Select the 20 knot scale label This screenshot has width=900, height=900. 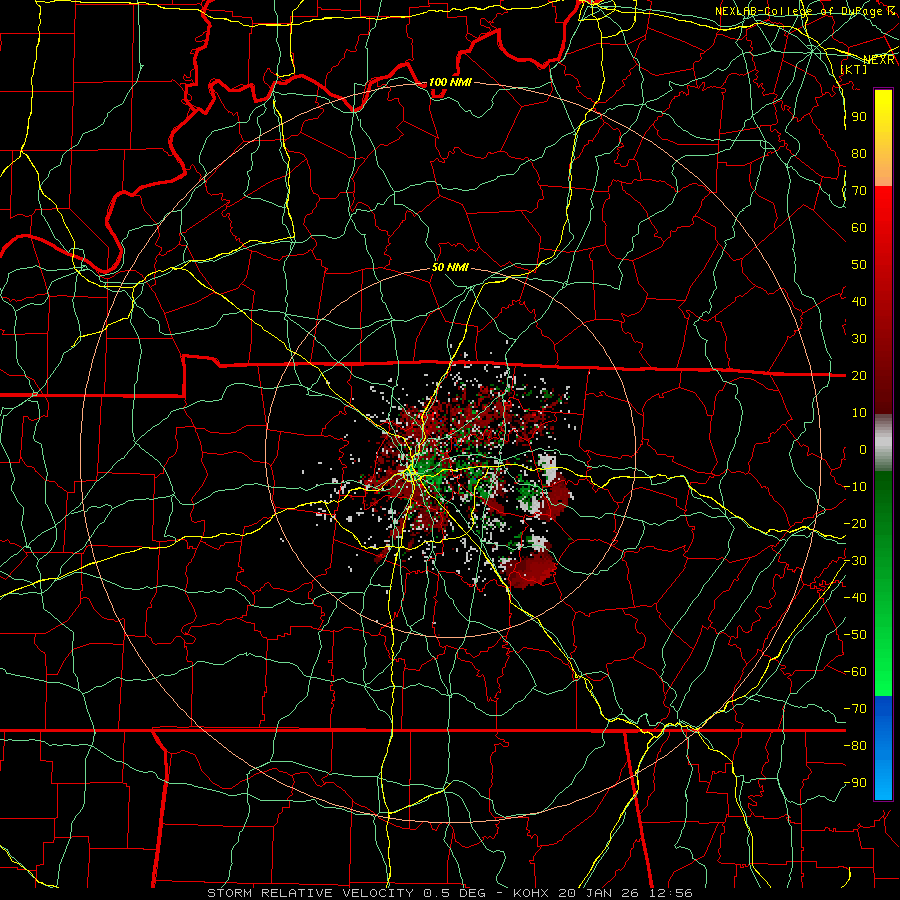(x=859, y=375)
